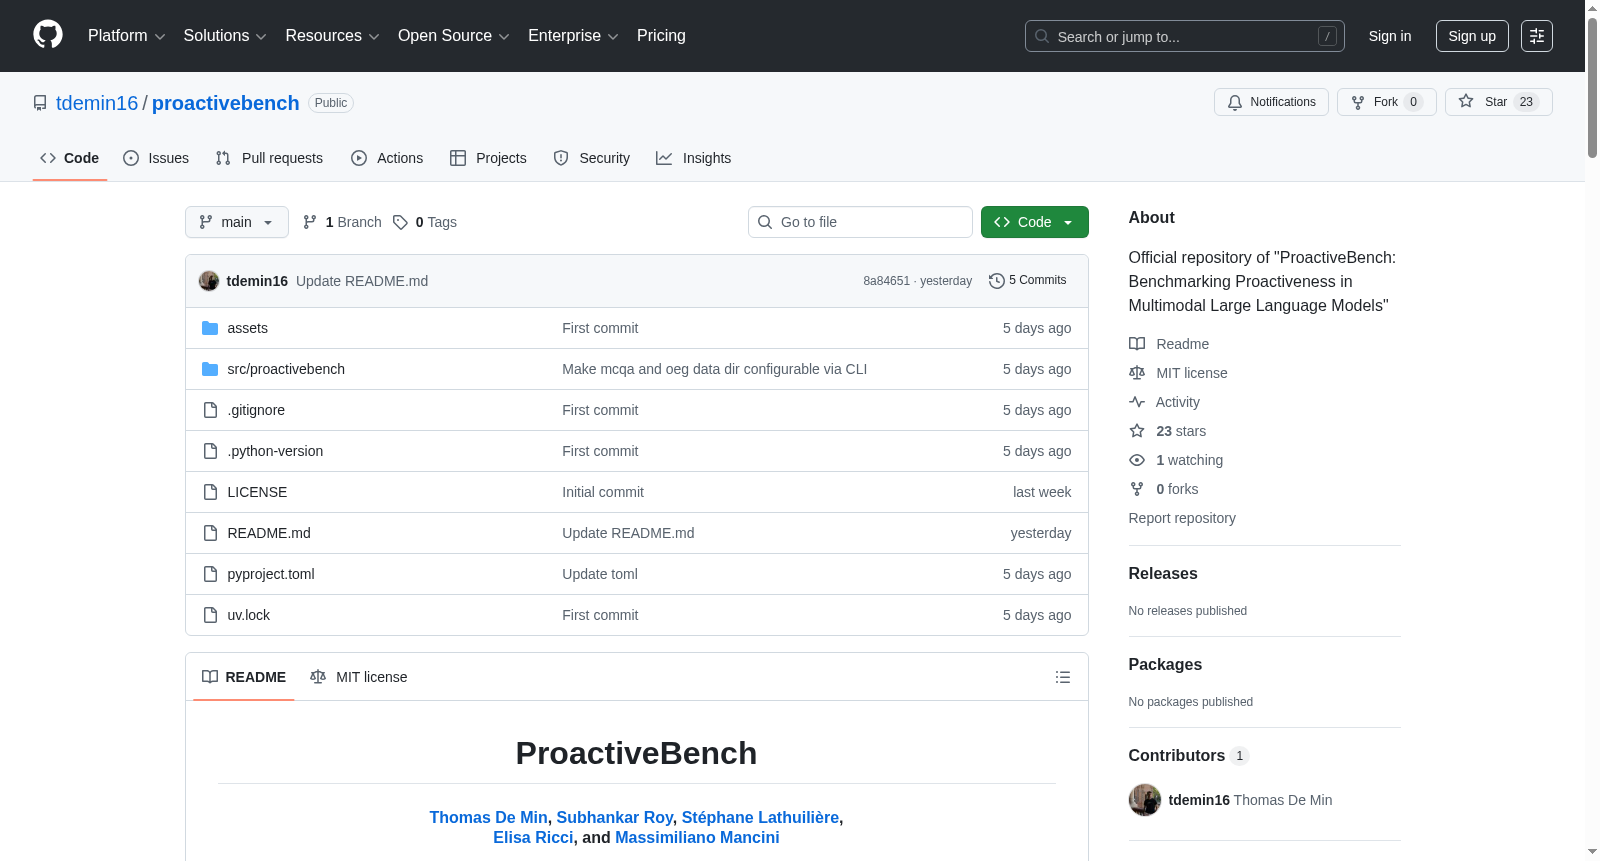Switch to the MIT license tab in README panel
This screenshot has width=1600, height=861.
point(359,677)
